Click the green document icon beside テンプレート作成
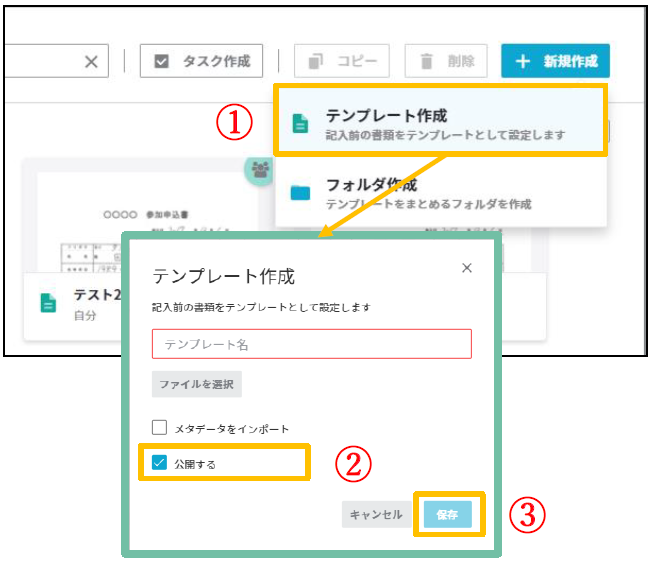 point(299,123)
